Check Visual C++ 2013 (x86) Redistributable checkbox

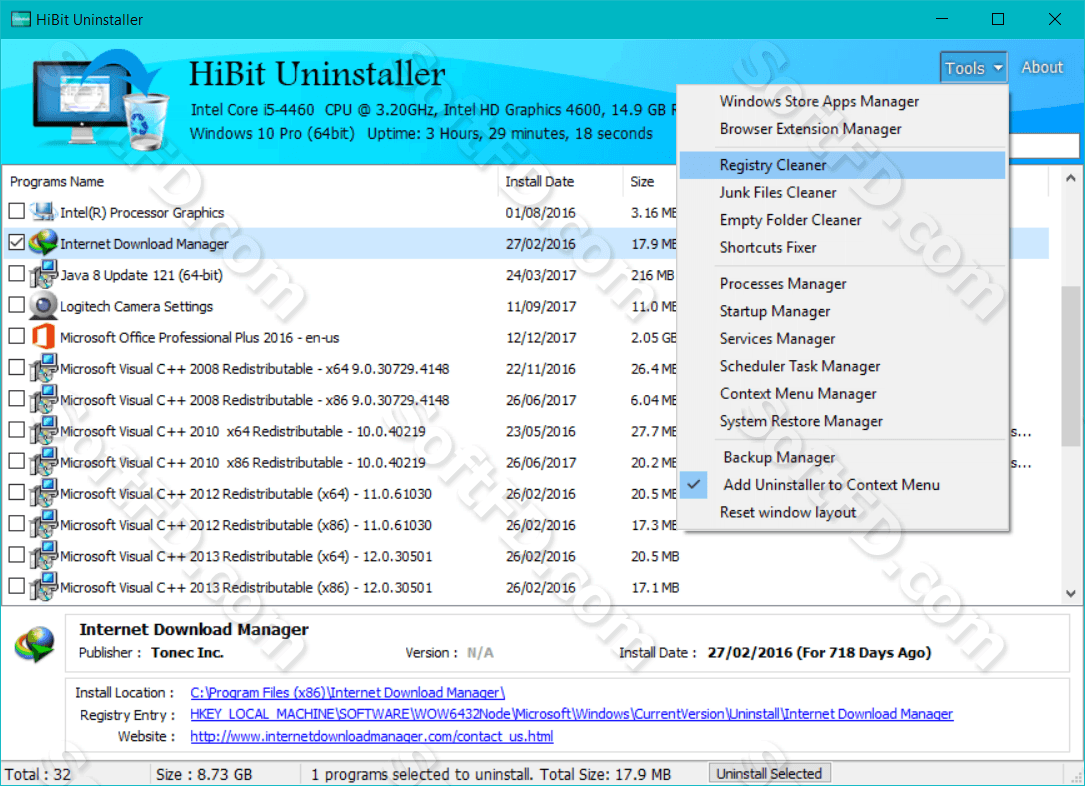point(17,586)
